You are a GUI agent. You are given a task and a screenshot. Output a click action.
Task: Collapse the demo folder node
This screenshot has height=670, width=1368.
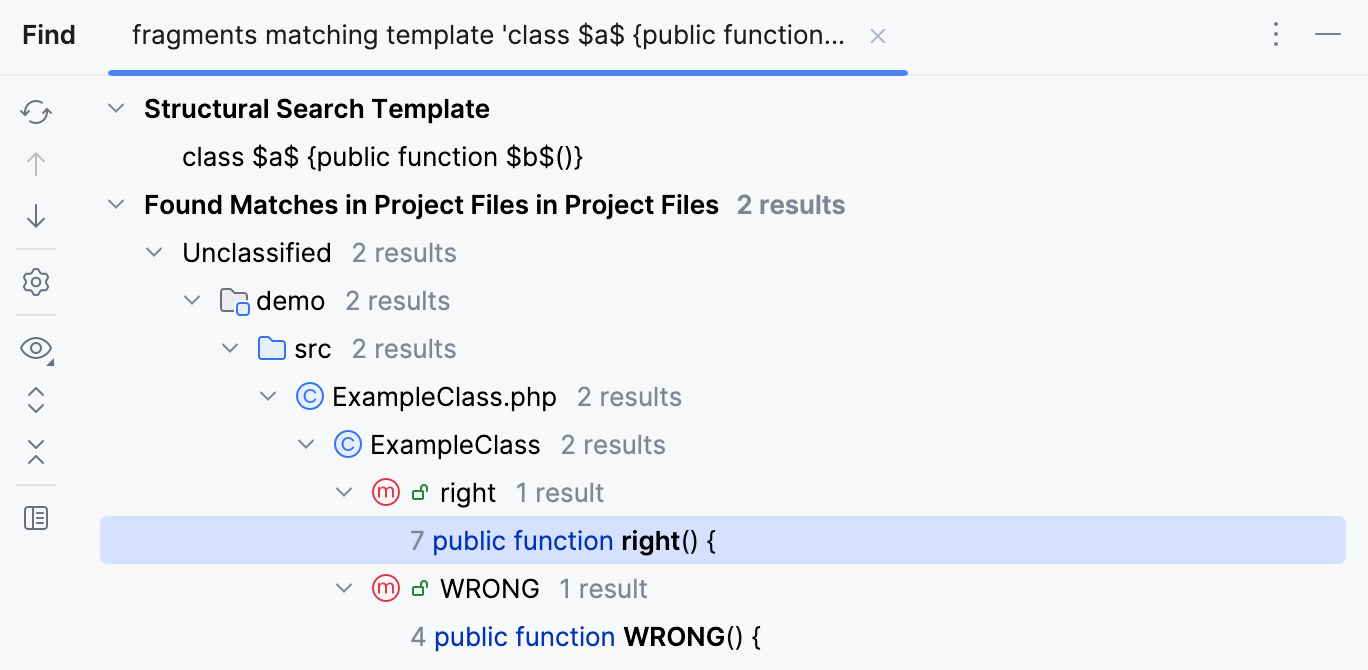tap(193, 301)
